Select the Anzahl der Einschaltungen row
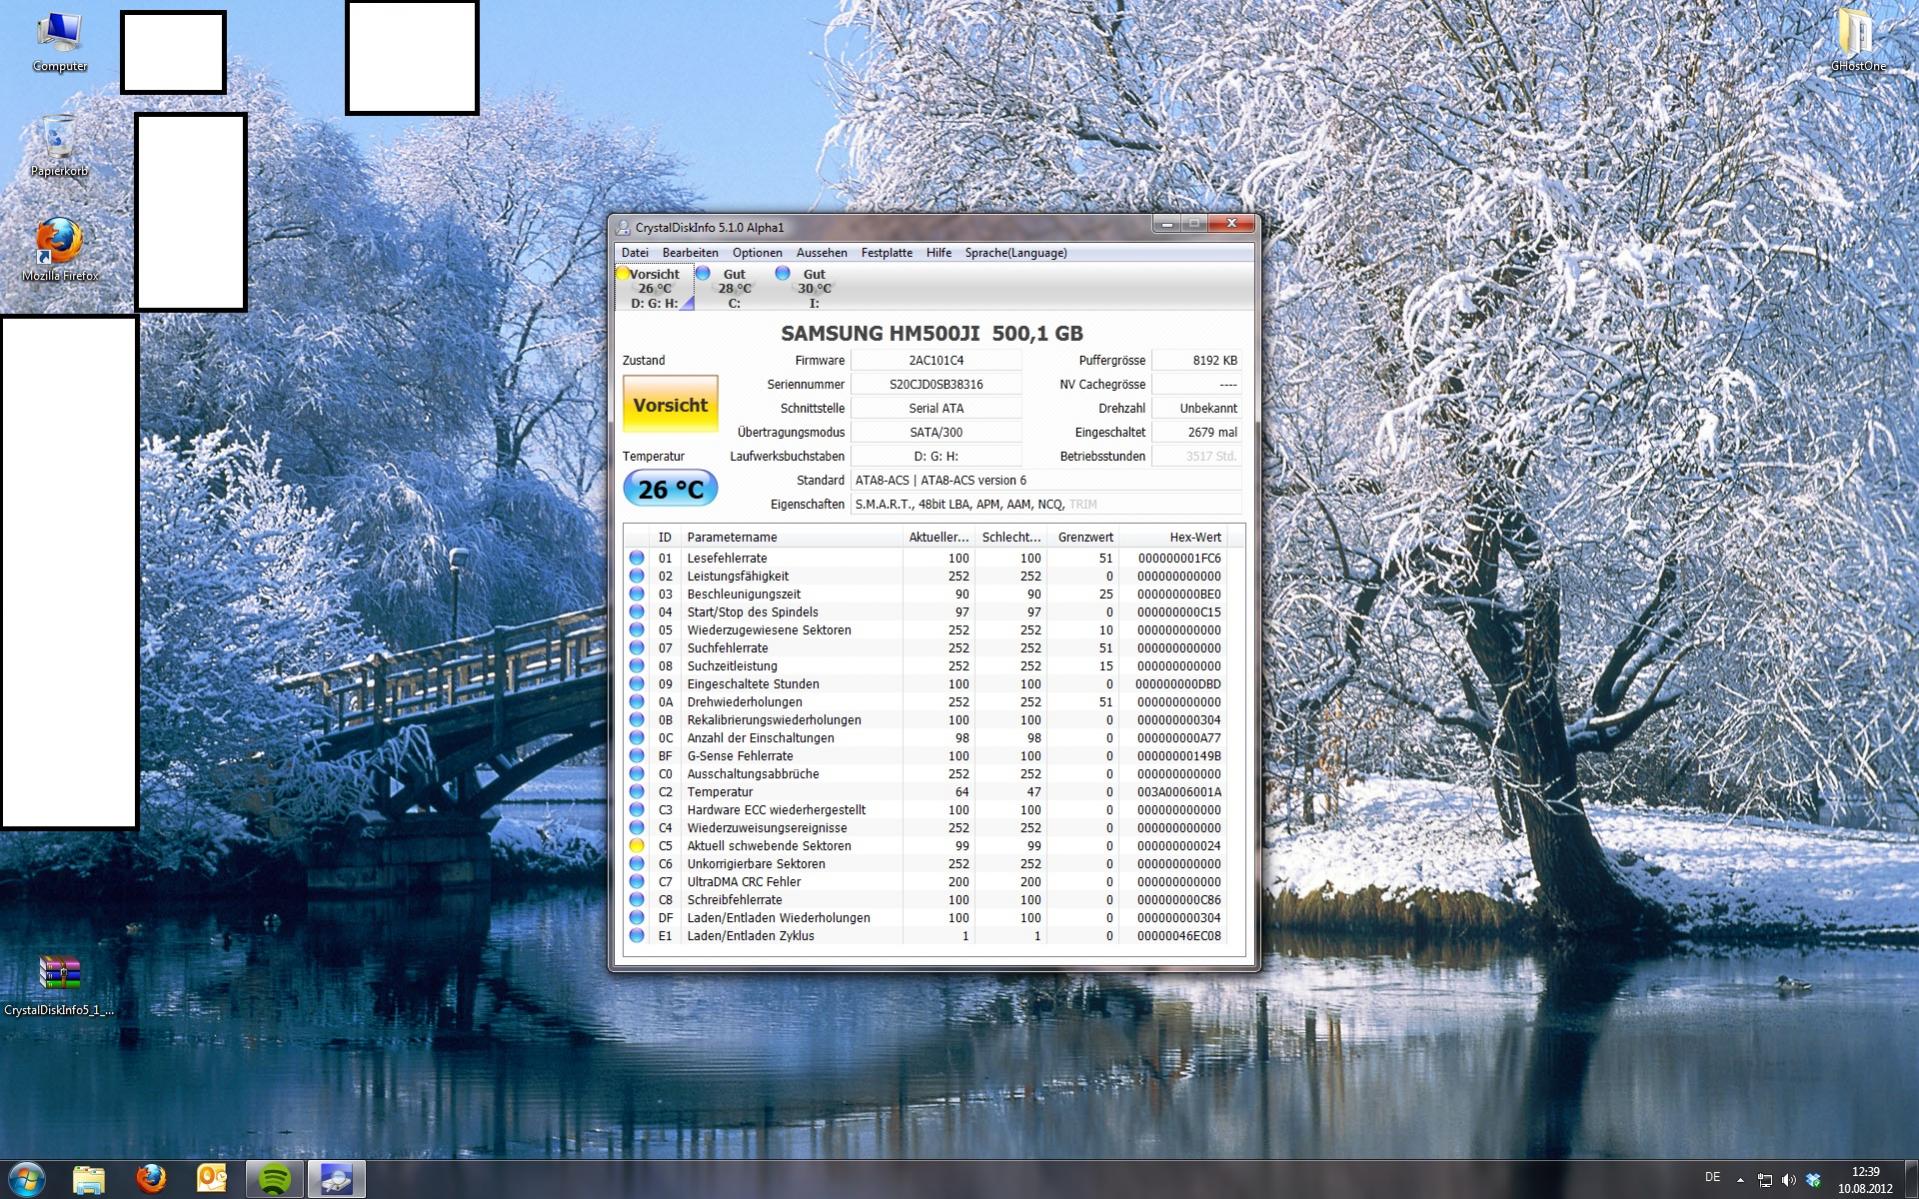Image resolution: width=1919 pixels, height=1199 pixels. tap(935, 738)
